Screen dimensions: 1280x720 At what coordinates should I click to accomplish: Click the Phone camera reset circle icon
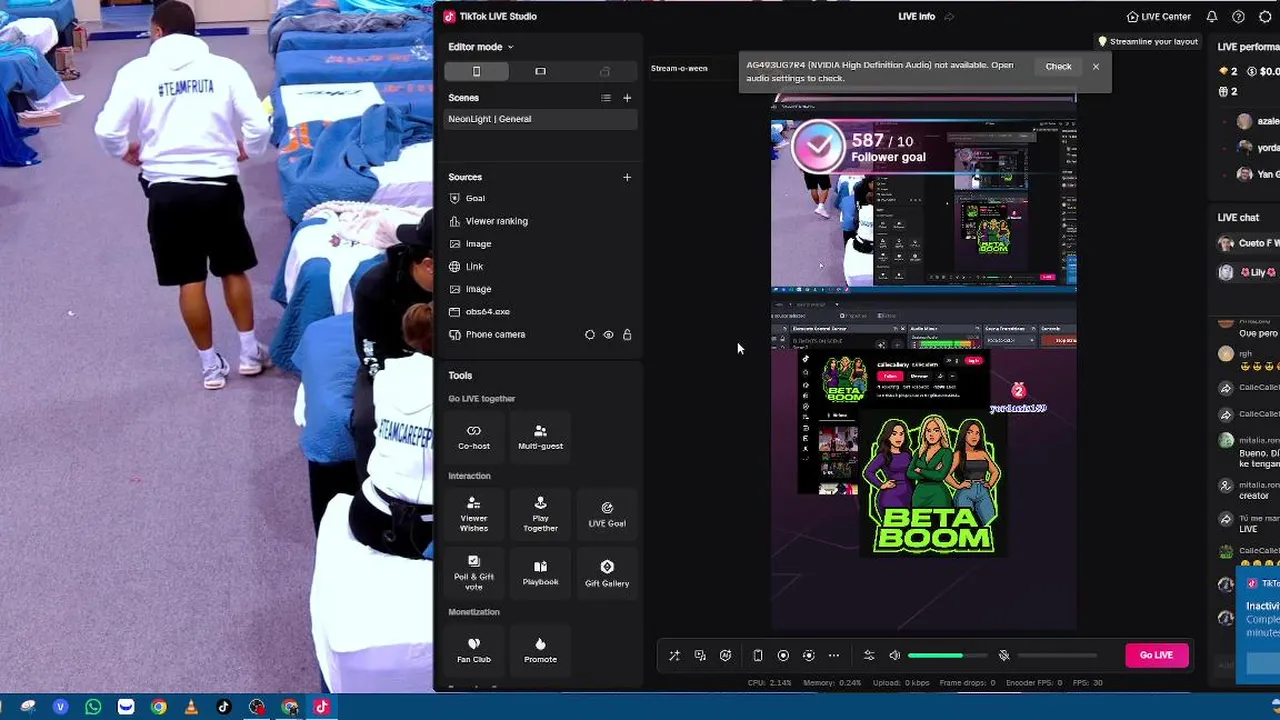[x=589, y=335]
